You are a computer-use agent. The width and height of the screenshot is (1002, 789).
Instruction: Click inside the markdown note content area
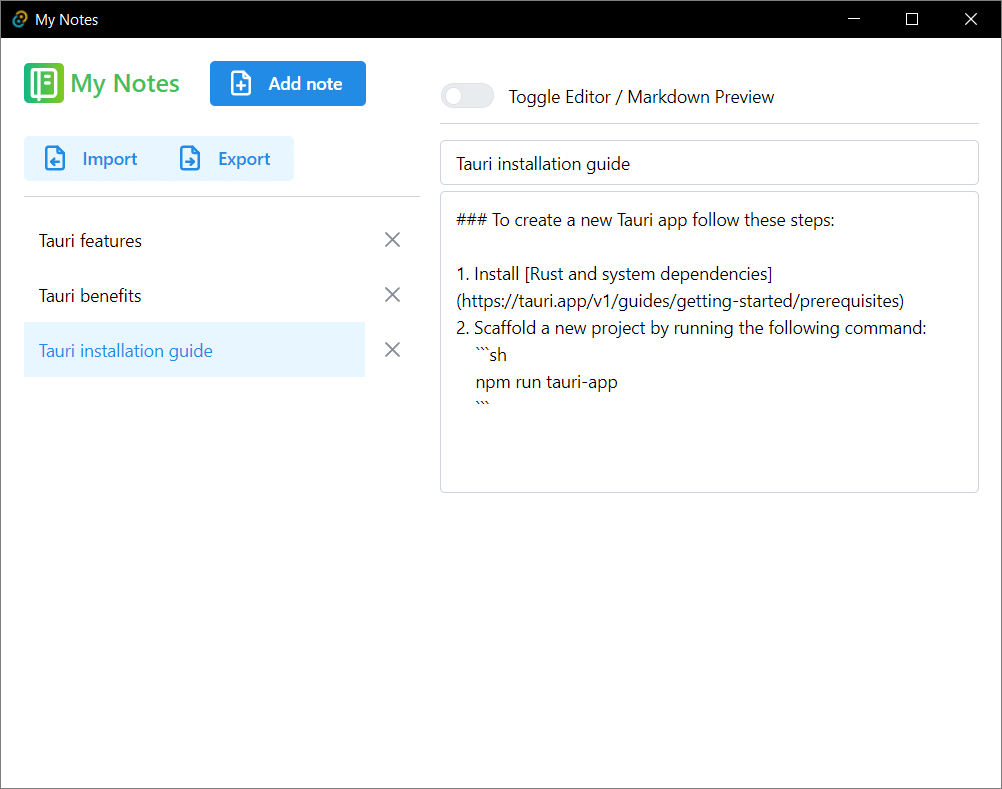coord(709,440)
